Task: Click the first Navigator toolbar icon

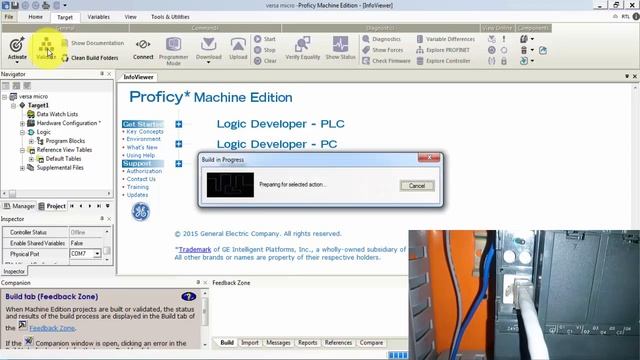Action: tap(6, 85)
